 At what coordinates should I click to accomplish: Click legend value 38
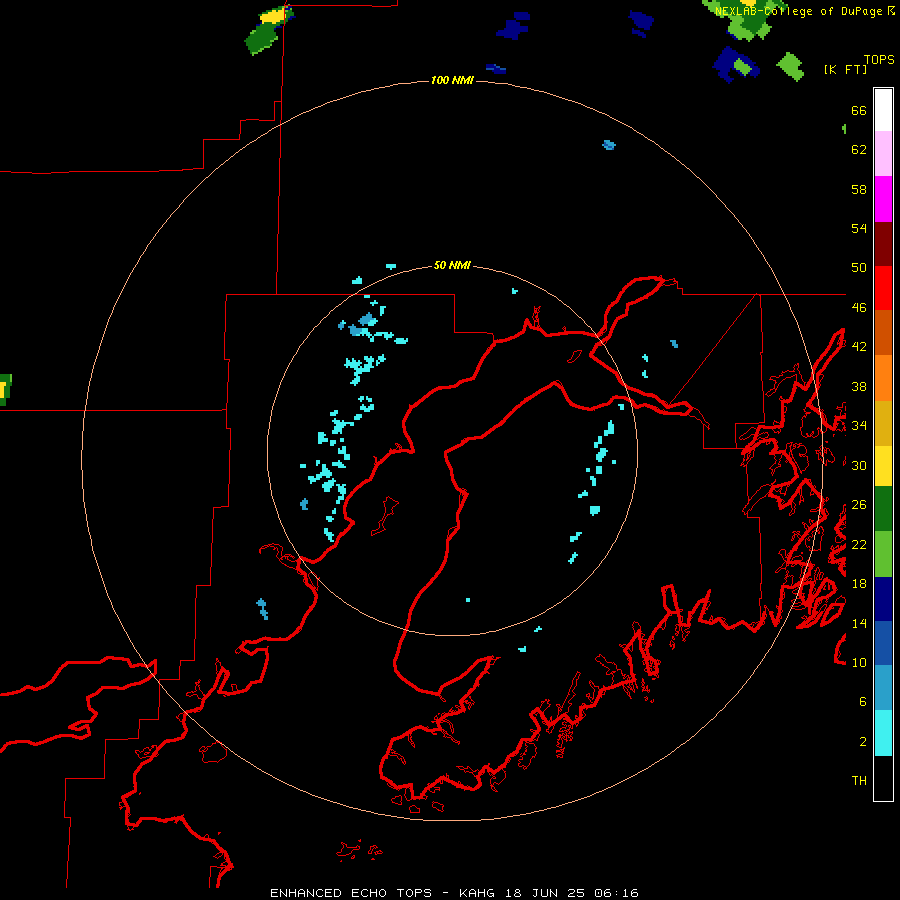tap(859, 386)
